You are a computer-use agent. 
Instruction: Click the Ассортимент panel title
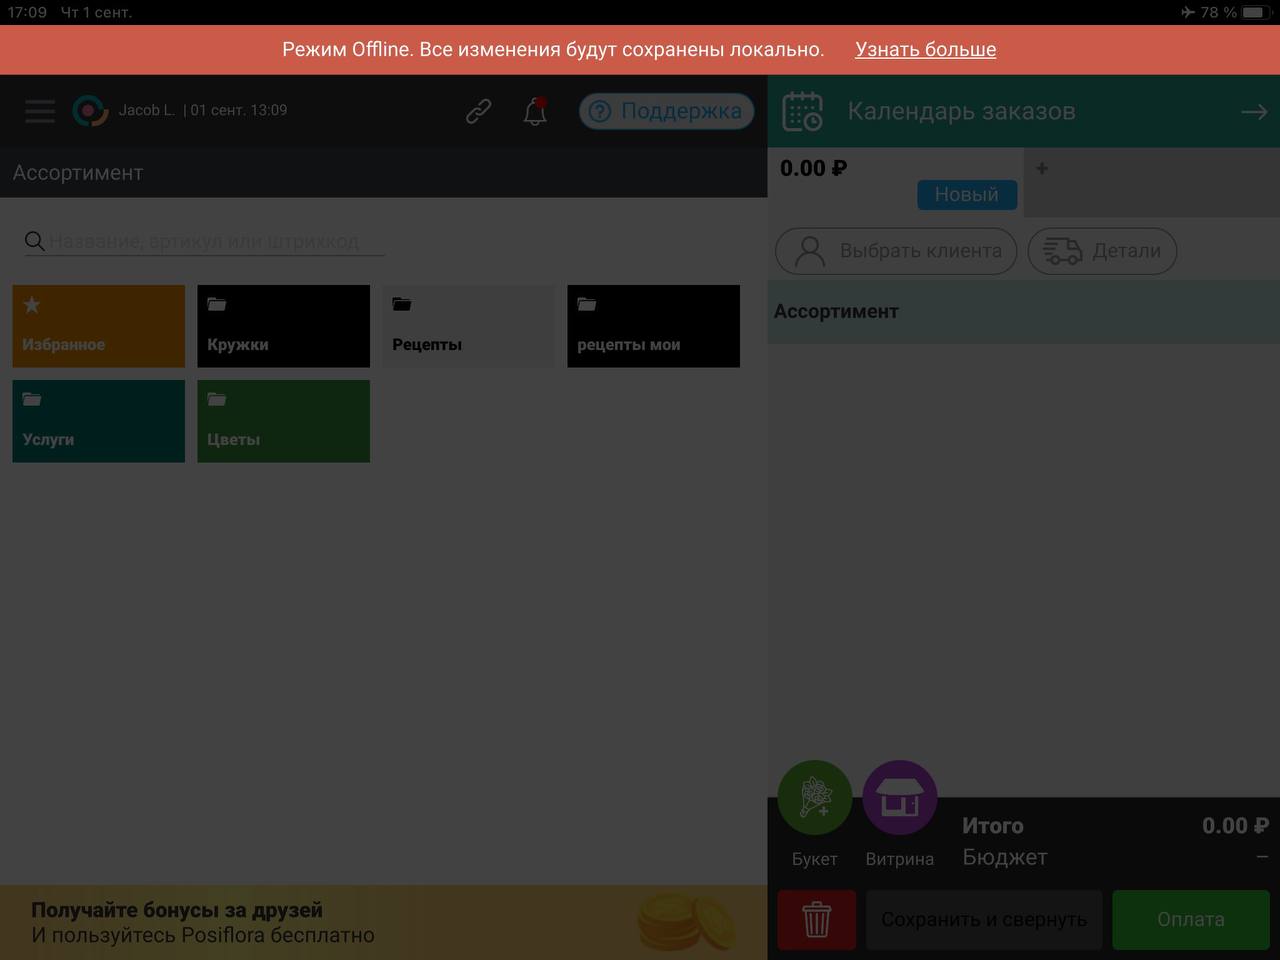click(x=78, y=172)
